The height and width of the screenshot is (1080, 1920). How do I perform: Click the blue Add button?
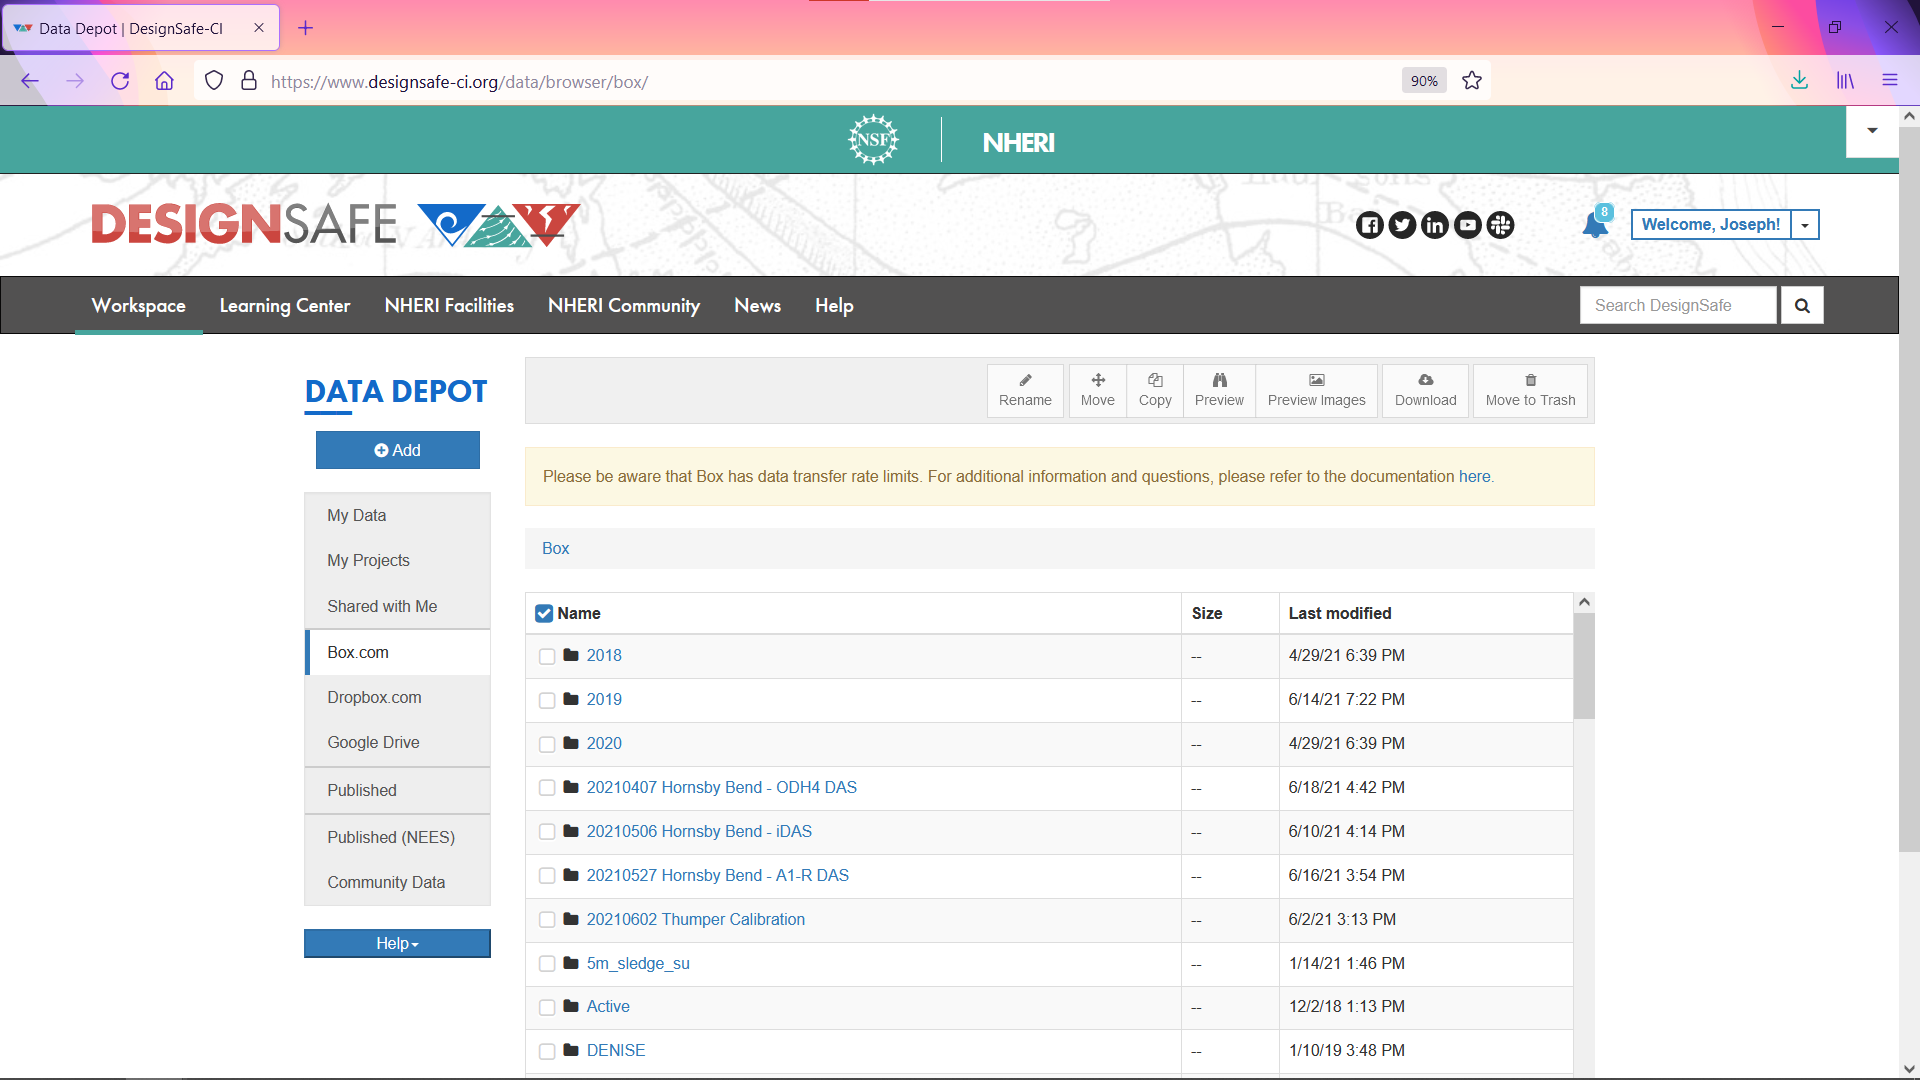point(398,450)
